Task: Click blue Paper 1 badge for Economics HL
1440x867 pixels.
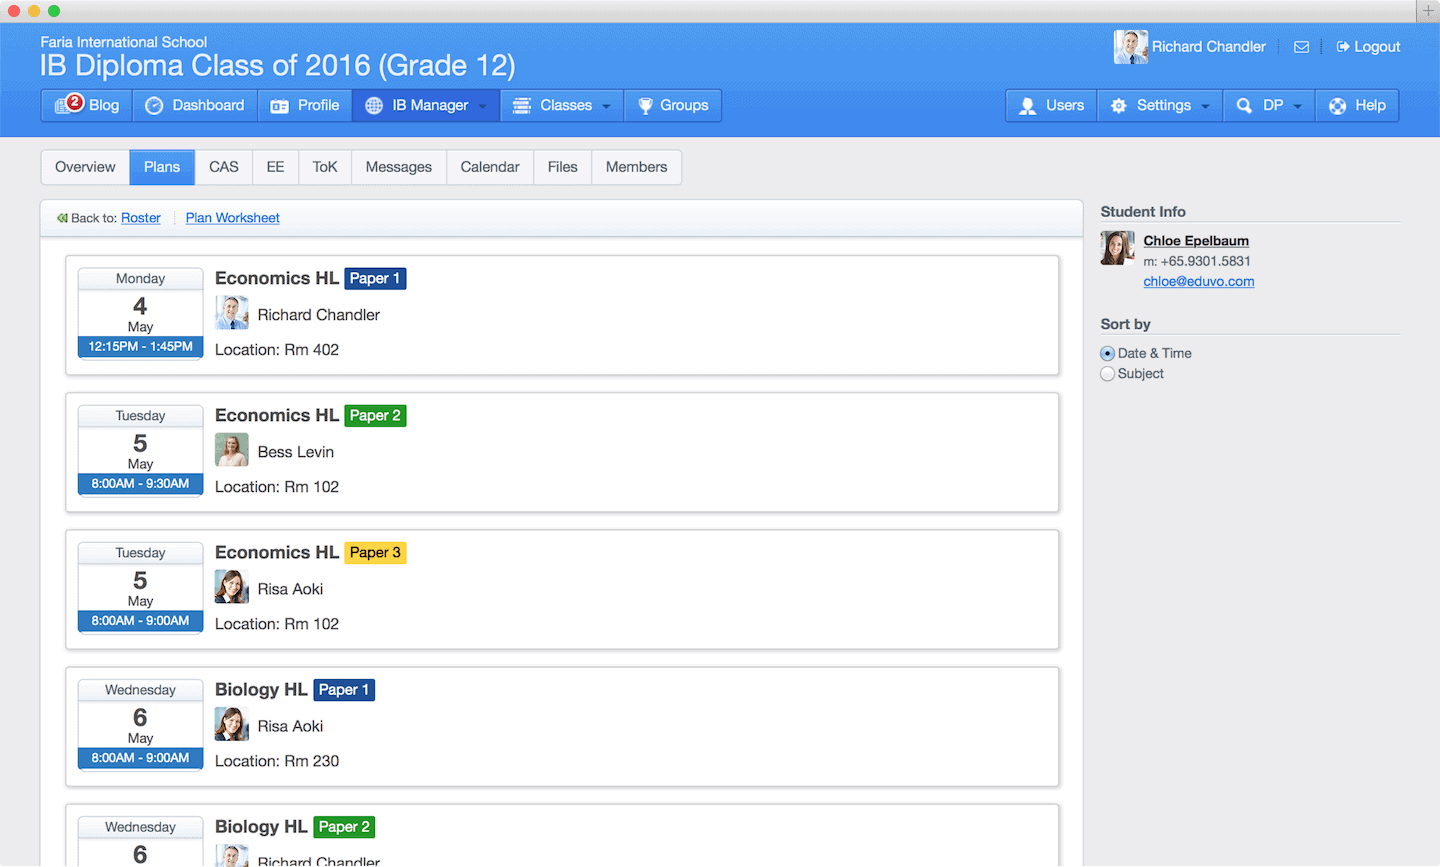Action: (375, 279)
